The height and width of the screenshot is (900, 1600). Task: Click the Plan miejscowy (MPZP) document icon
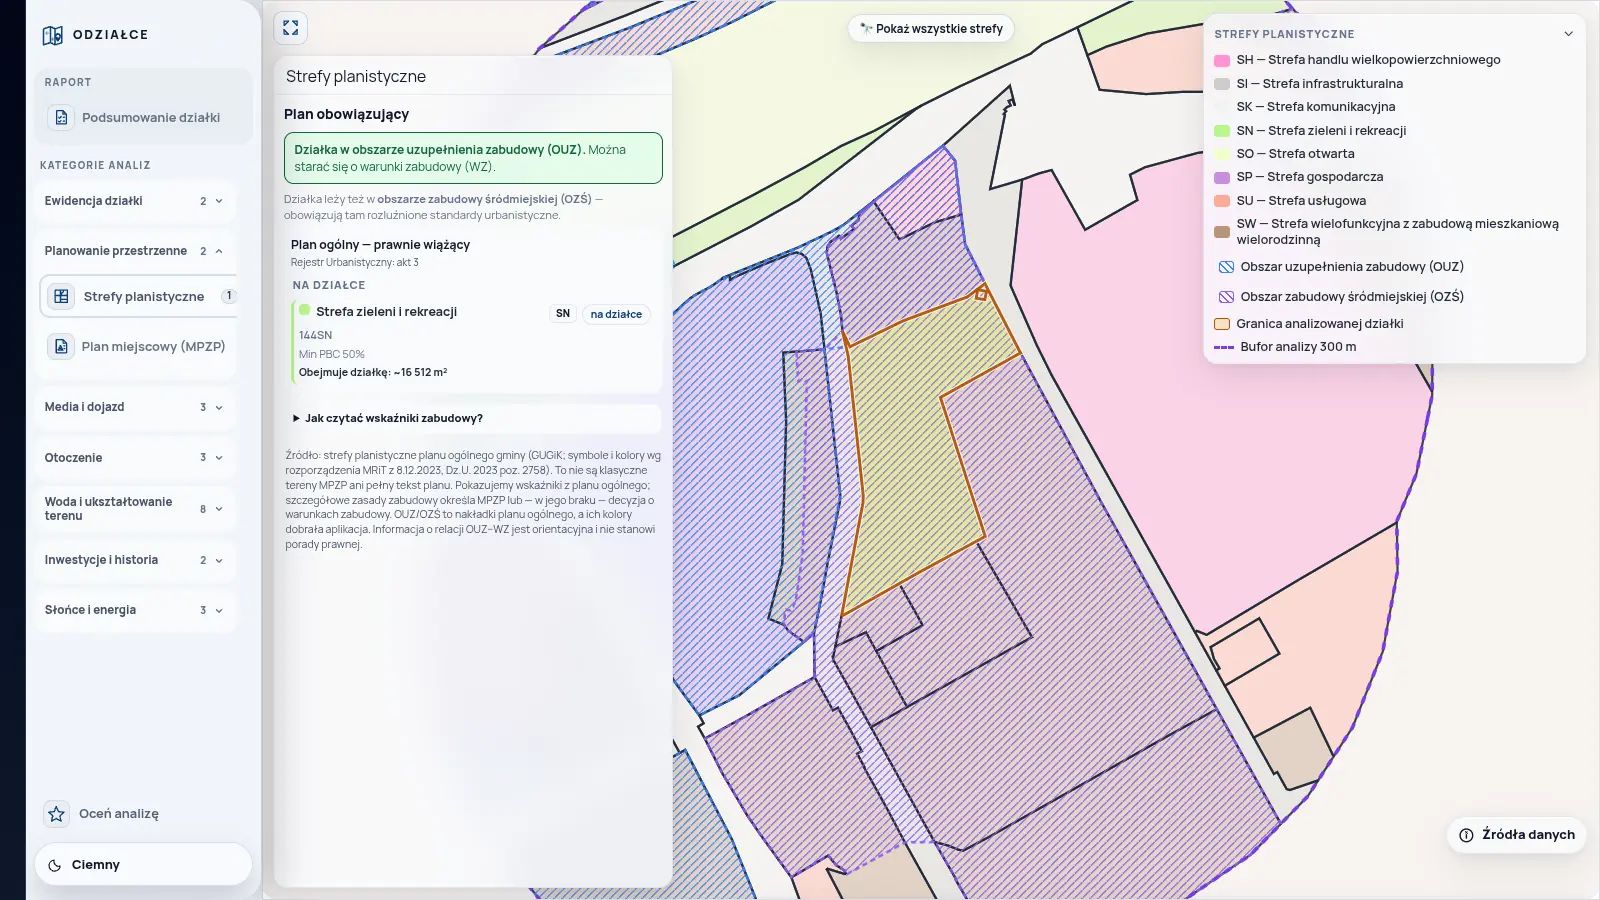pos(61,346)
